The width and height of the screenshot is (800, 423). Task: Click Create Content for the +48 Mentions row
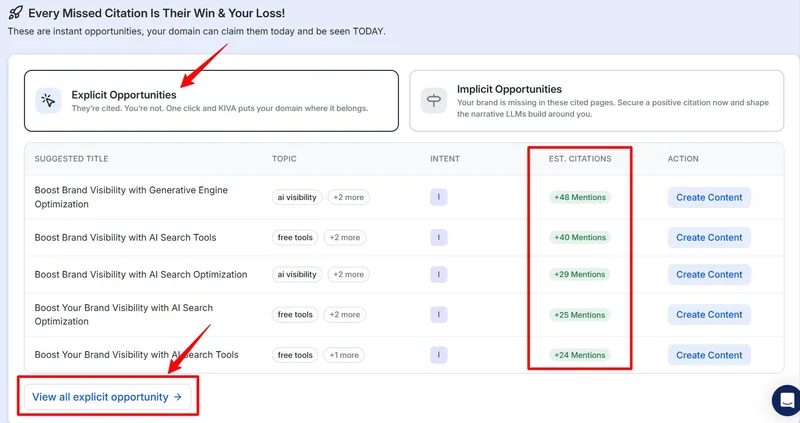(x=708, y=197)
